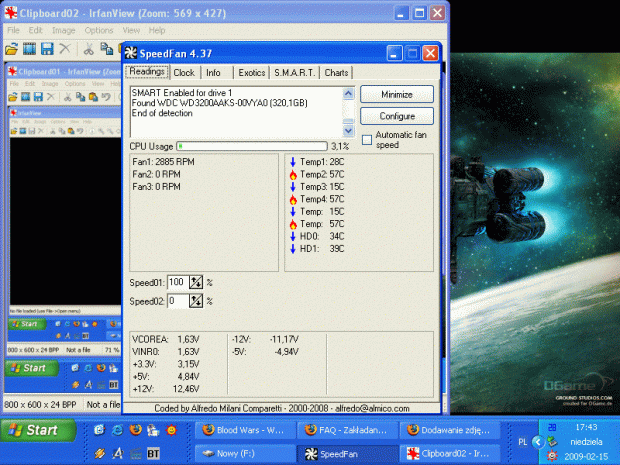Open IrfanView Help menu
The width and height of the screenshot is (620, 465).
157,30
